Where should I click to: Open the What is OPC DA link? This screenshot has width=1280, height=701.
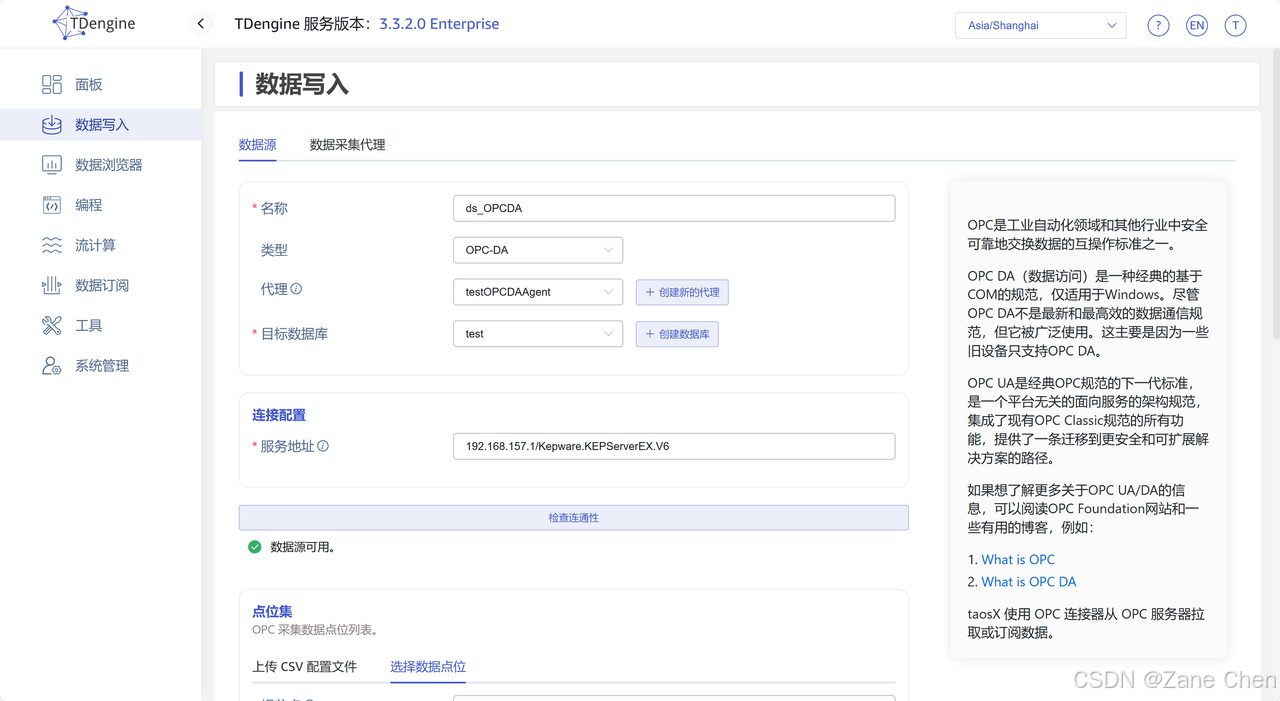(x=1029, y=581)
